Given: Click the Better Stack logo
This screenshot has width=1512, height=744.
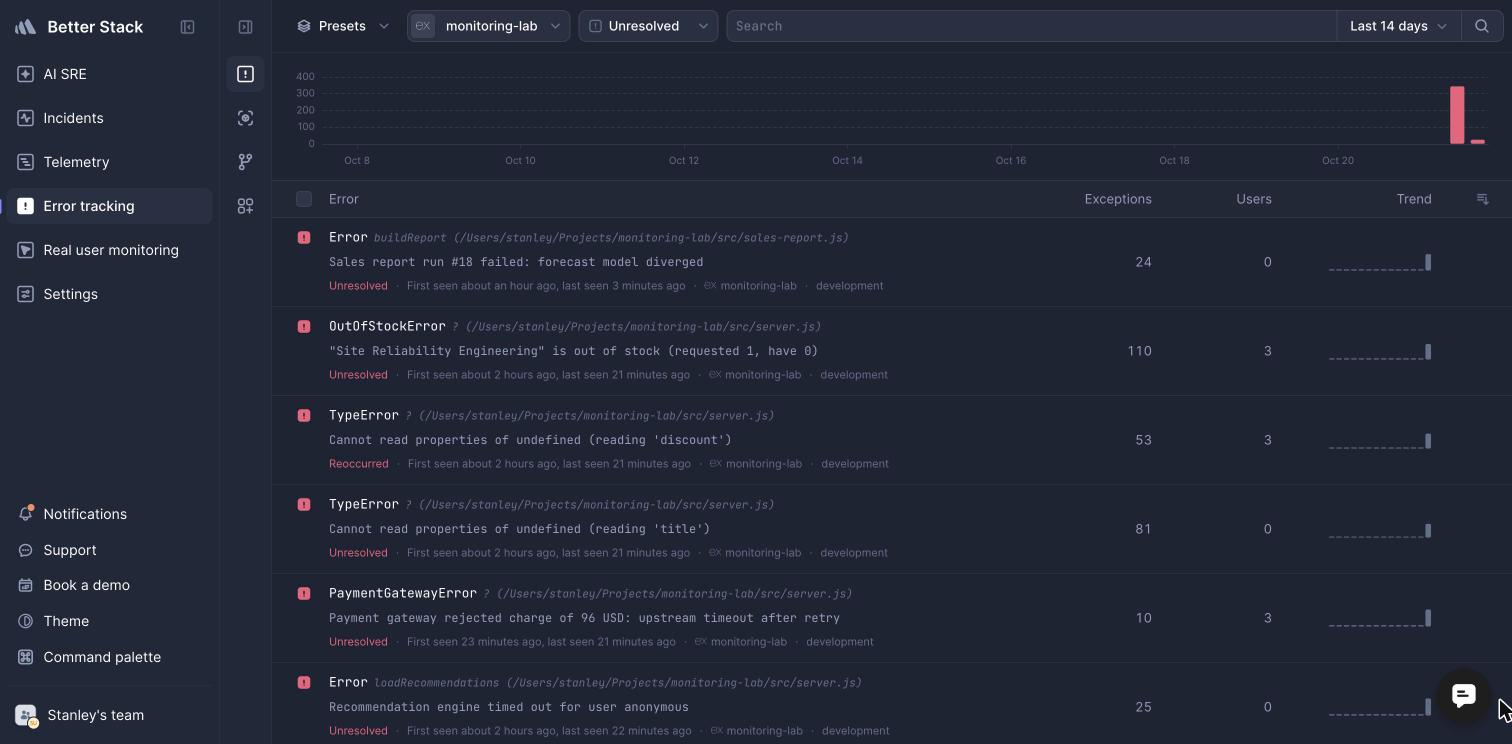Looking at the screenshot, I should pyautogui.click(x=26, y=27).
